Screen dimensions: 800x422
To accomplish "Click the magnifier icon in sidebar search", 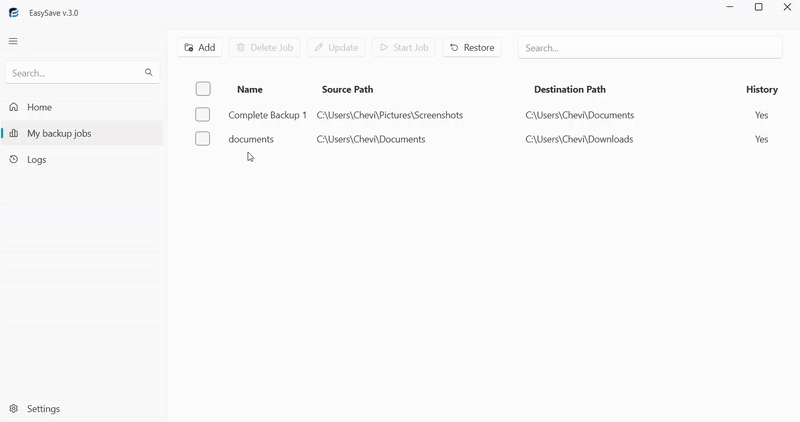I will pyautogui.click(x=148, y=72).
